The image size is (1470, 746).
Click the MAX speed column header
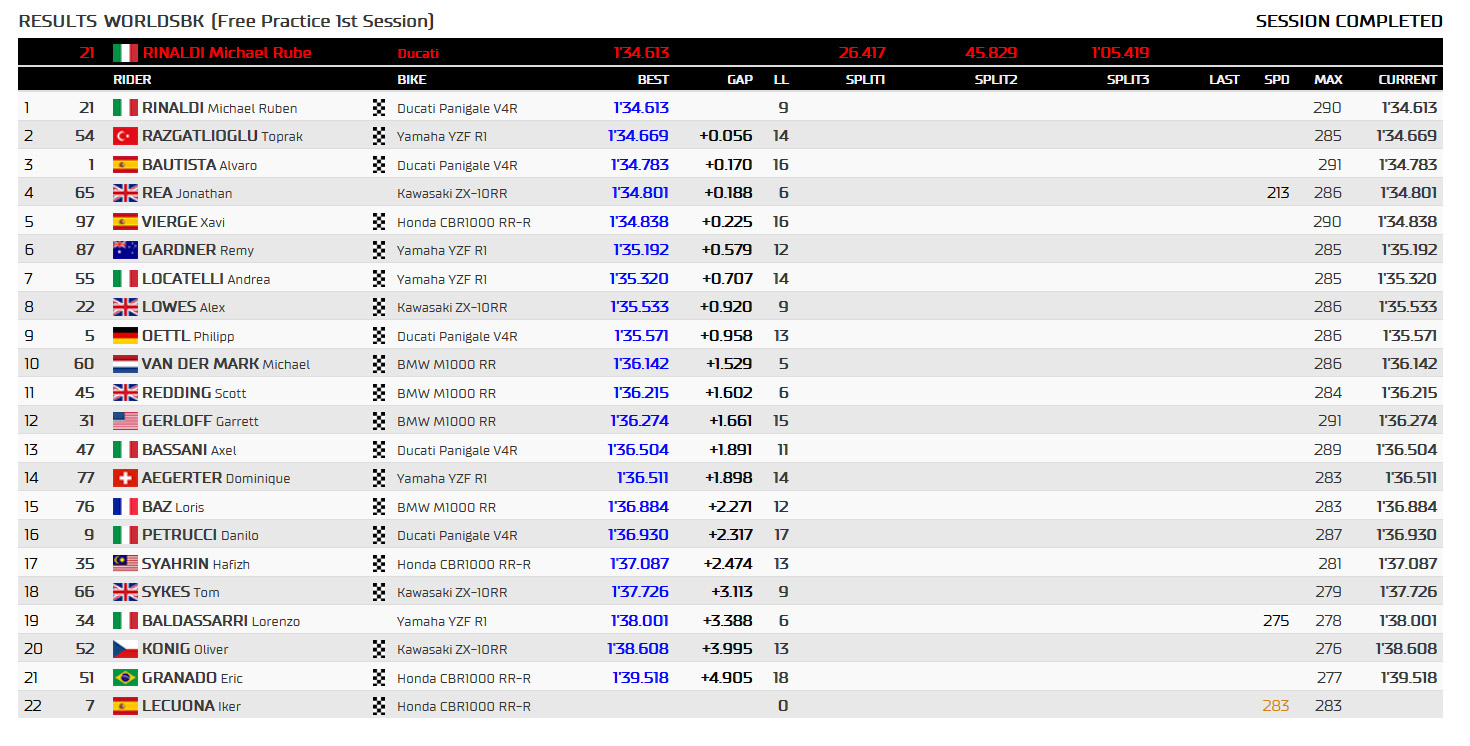coord(1328,80)
